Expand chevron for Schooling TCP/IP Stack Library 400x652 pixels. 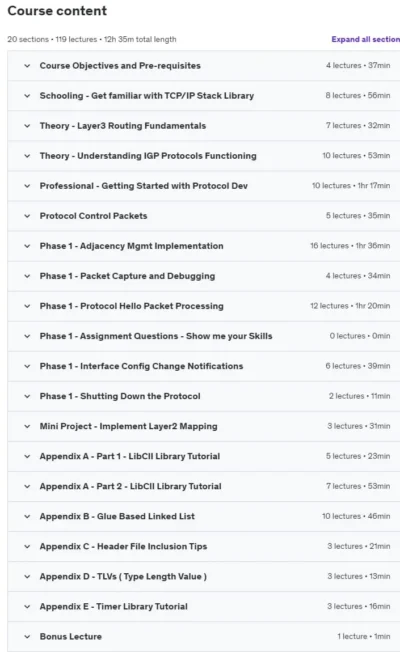(x=27, y=96)
